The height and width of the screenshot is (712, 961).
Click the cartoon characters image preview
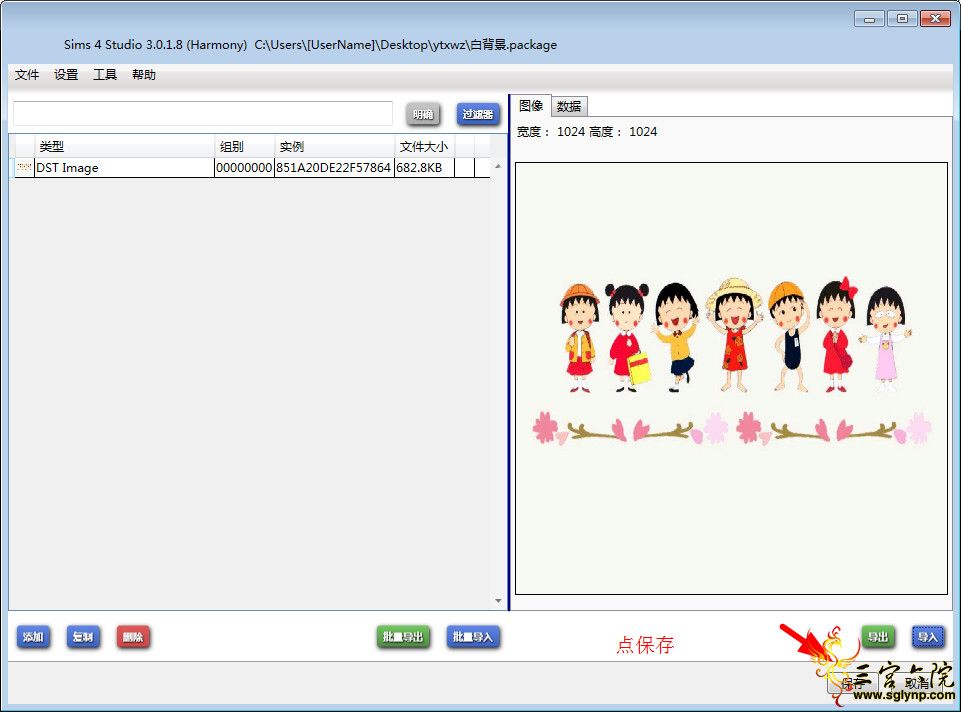pyautogui.click(x=731, y=378)
